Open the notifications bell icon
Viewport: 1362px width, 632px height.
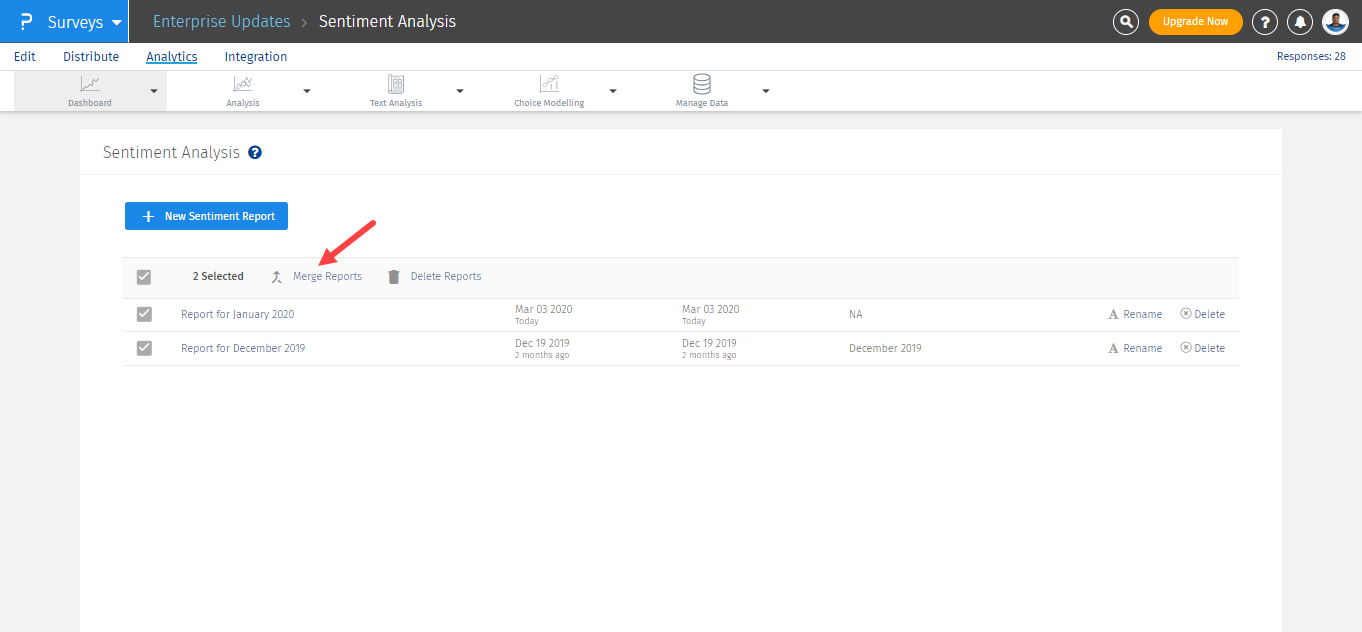(1300, 21)
